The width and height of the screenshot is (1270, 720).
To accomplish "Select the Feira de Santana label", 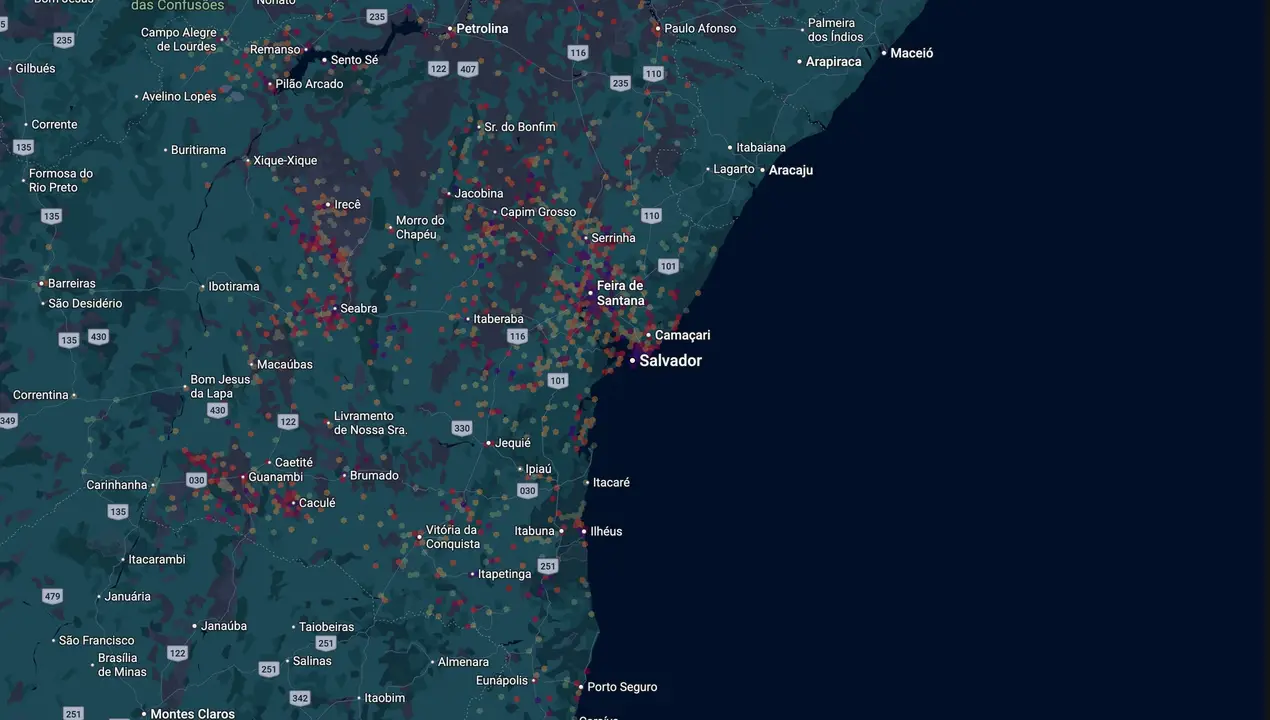I will [x=621, y=293].
